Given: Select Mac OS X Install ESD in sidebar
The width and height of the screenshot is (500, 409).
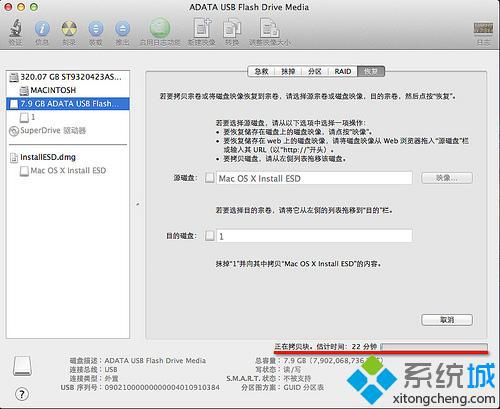Looking at the screenshot, I should pos(68,171).
